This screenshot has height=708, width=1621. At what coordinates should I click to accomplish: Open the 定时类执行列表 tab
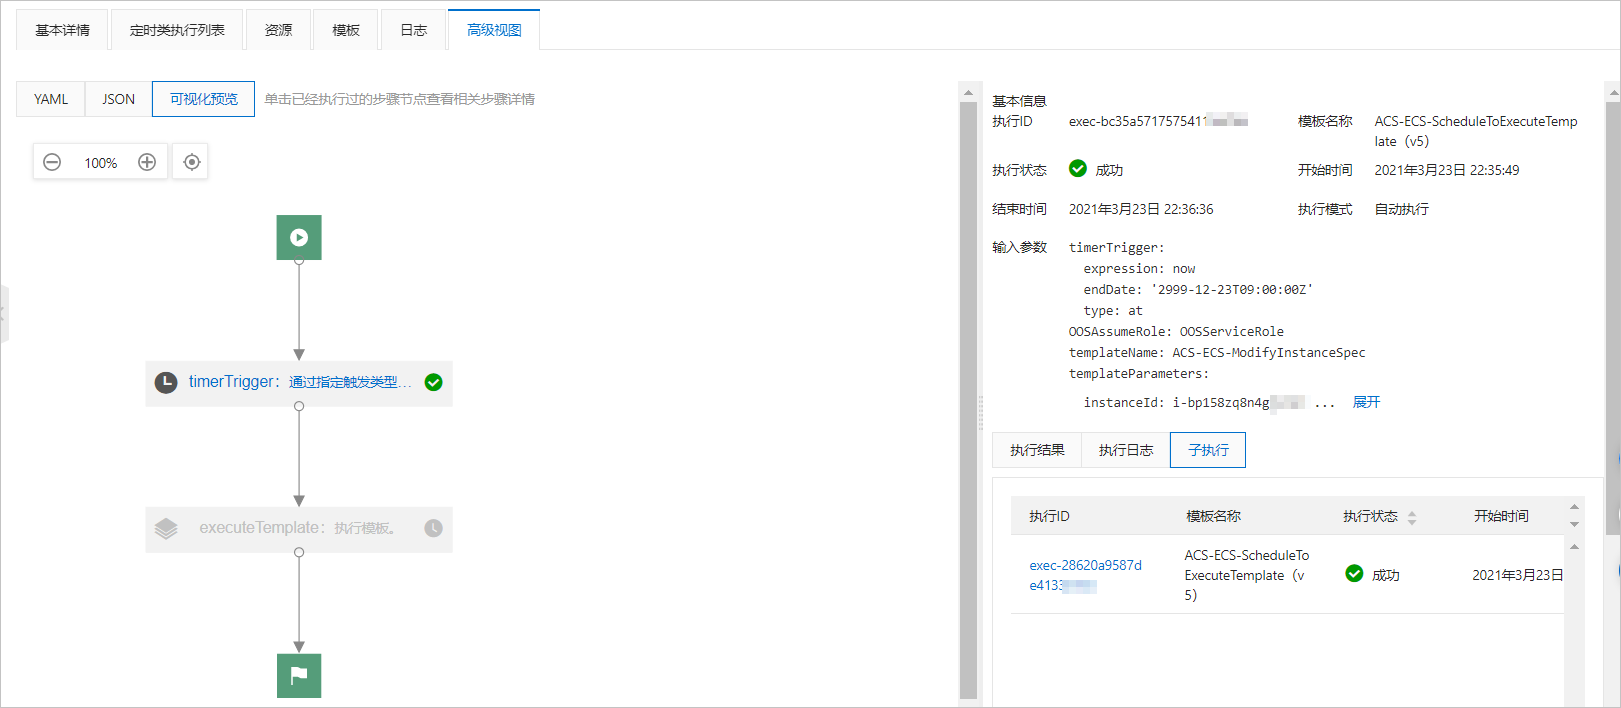pyautogui.click(x=177, y=30)
